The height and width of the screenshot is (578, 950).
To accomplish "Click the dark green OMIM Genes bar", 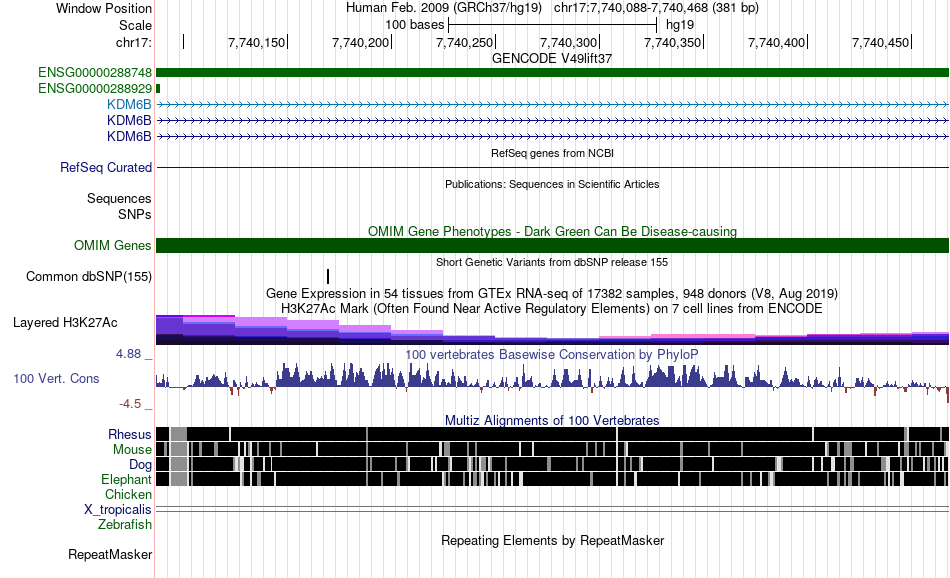I will [x=552, y=245].
